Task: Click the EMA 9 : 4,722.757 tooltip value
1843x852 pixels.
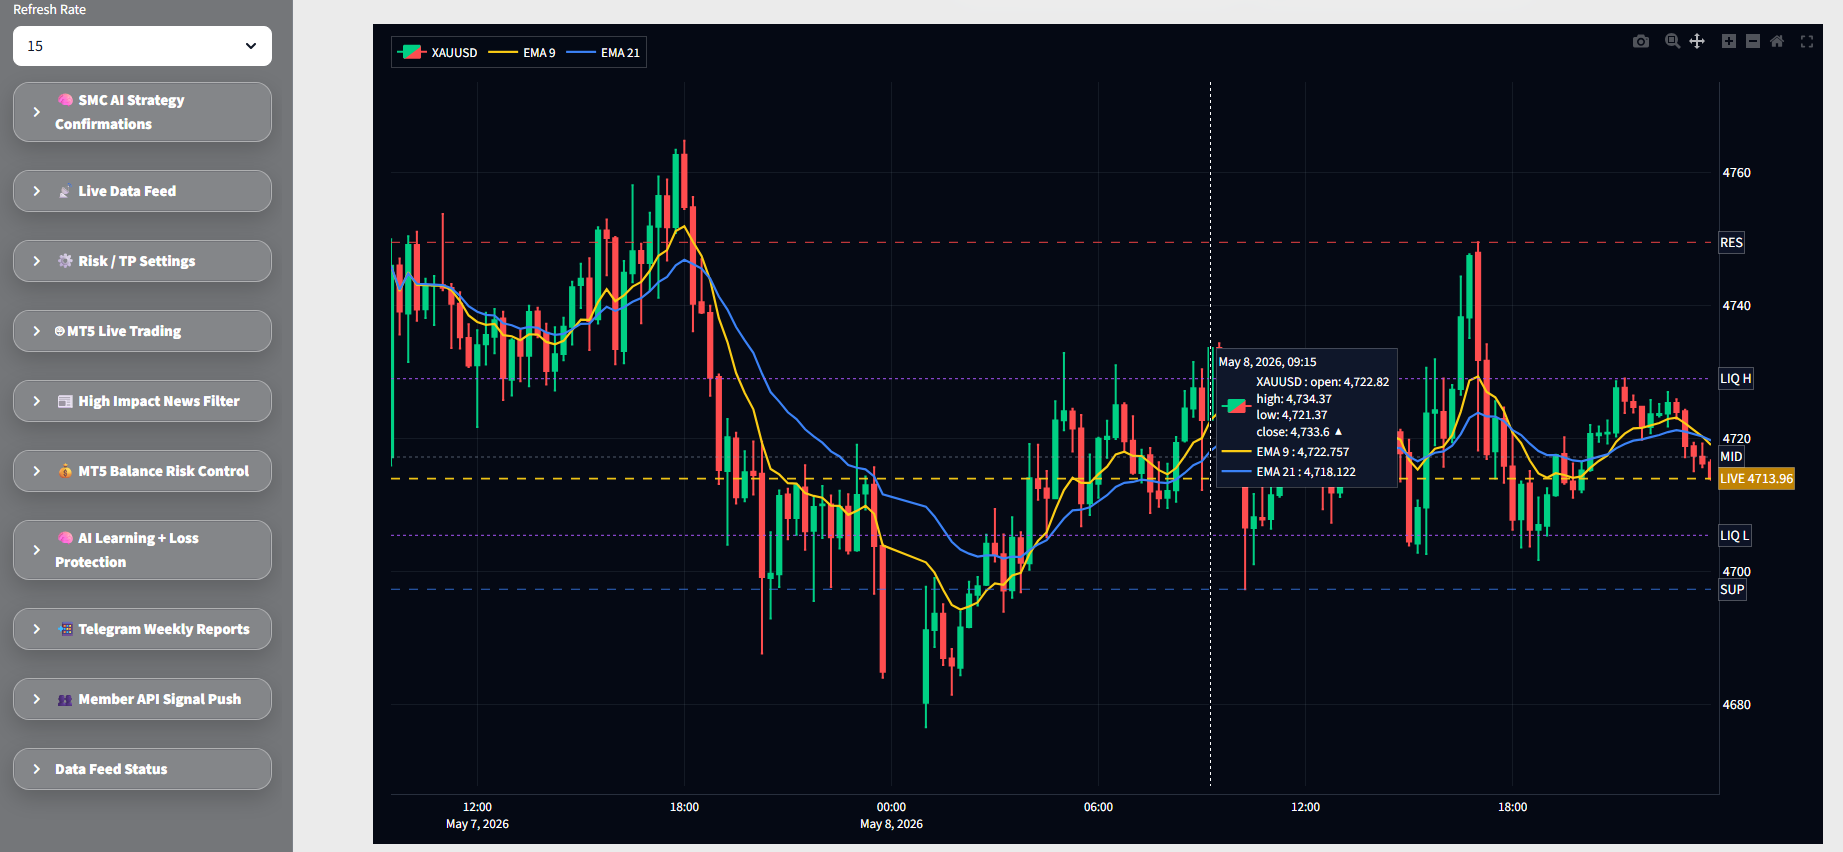Action: coord(1302,452)
